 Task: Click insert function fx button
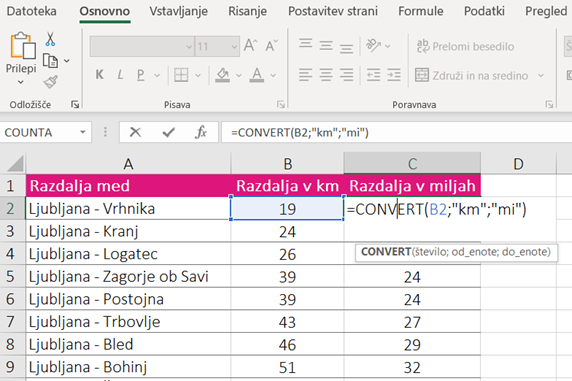[201, 132]
